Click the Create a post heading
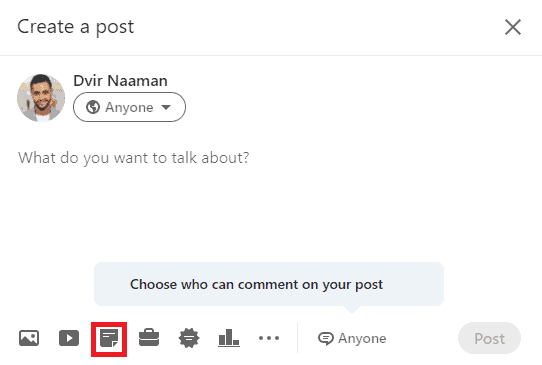 [76, 27]
